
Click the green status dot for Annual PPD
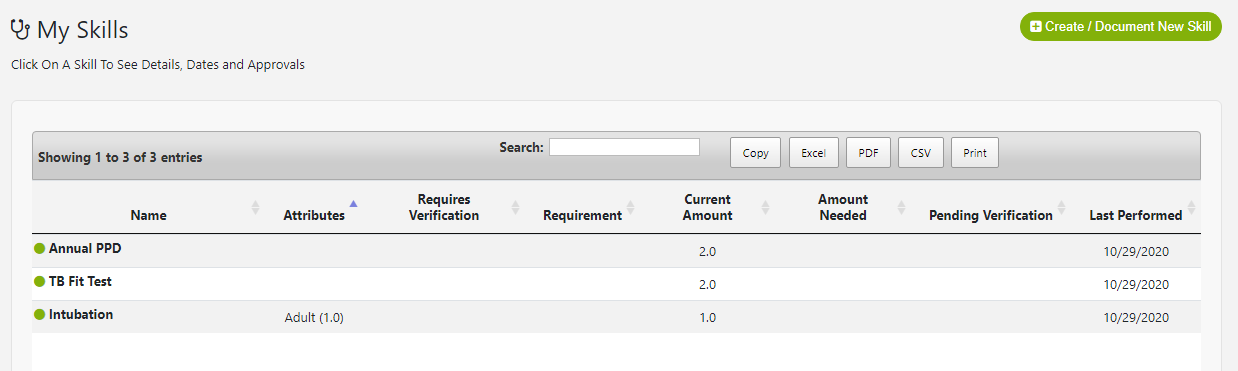click(x=40, y=248)
